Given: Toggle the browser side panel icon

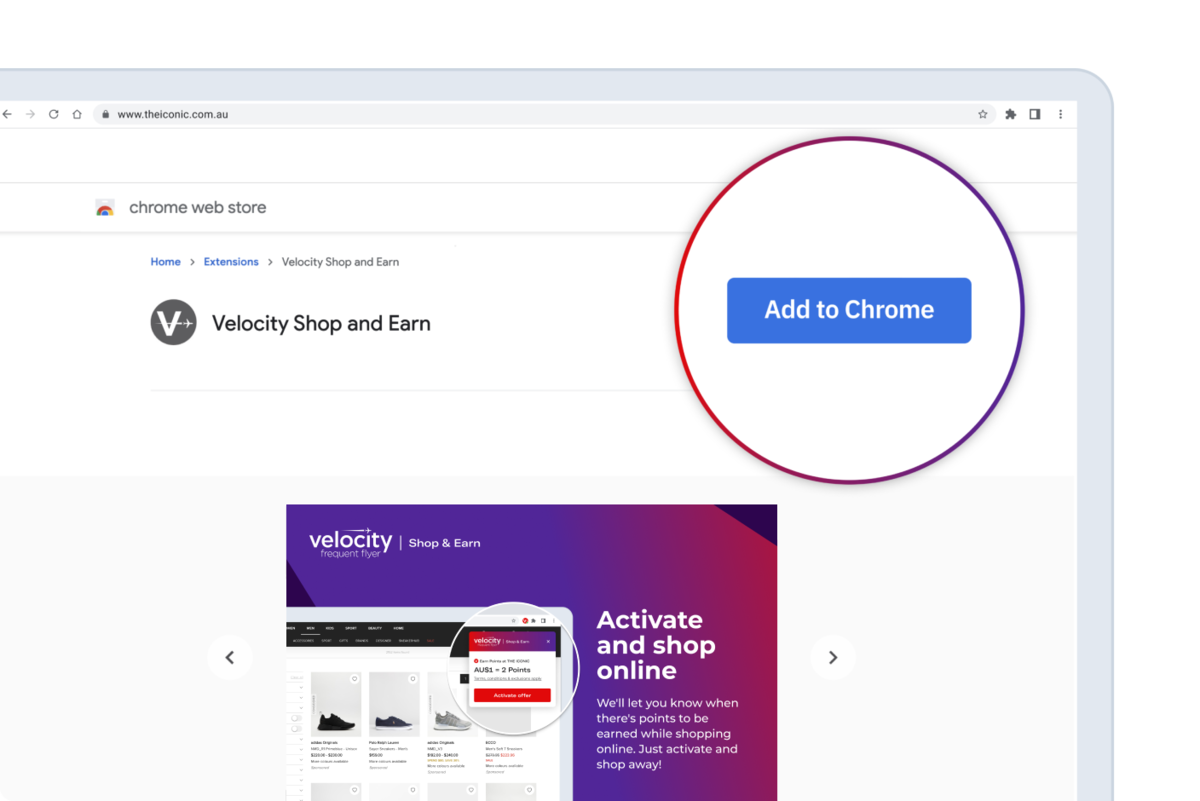Looking at the screenshot, I should tap(1035, 114).
